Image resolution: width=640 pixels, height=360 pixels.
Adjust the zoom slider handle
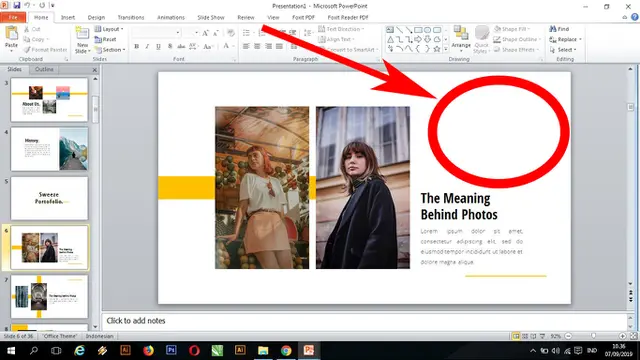pos(593,336)
